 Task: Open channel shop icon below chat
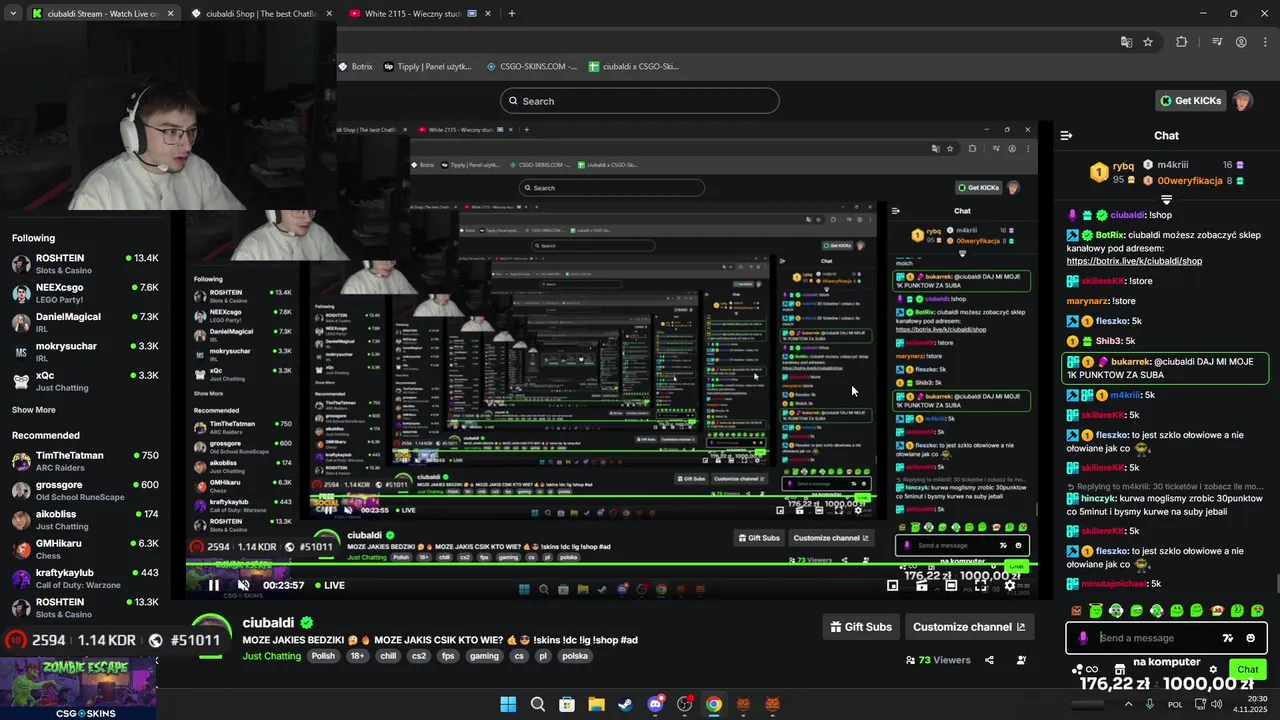1119,669
